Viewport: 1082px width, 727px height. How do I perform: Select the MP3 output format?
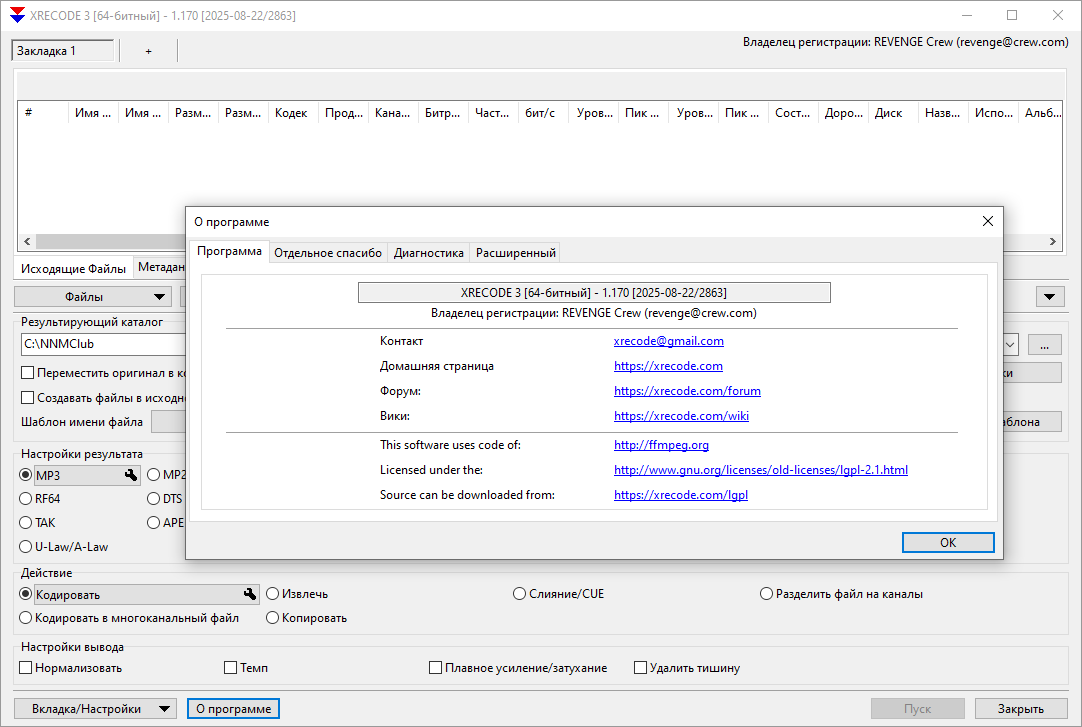pyautogui.click(x=26, y=475)
